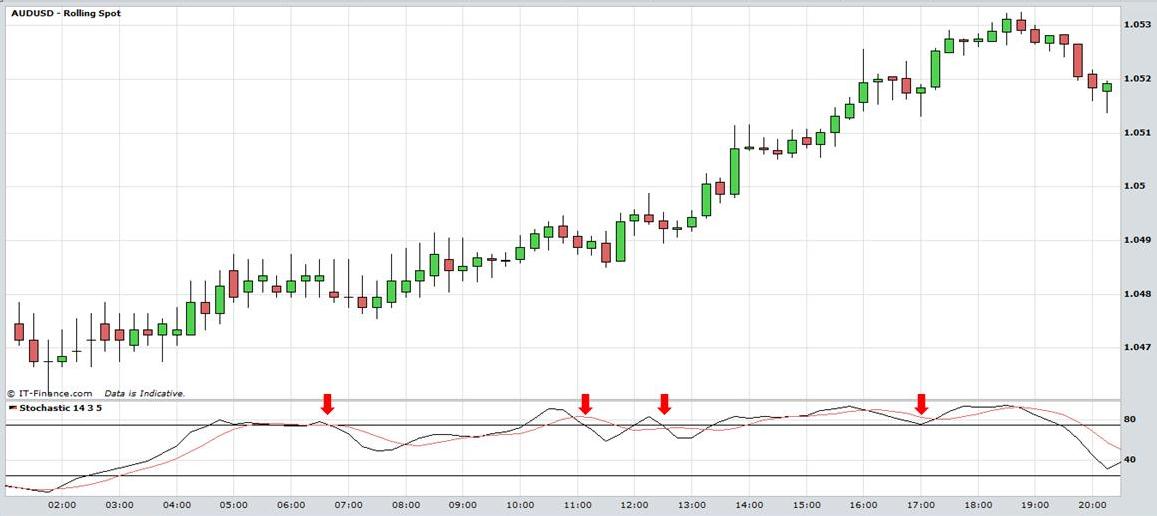Click the 80 level on stochastic axis
The image size is (1157, 516).
click(1129, 419)
